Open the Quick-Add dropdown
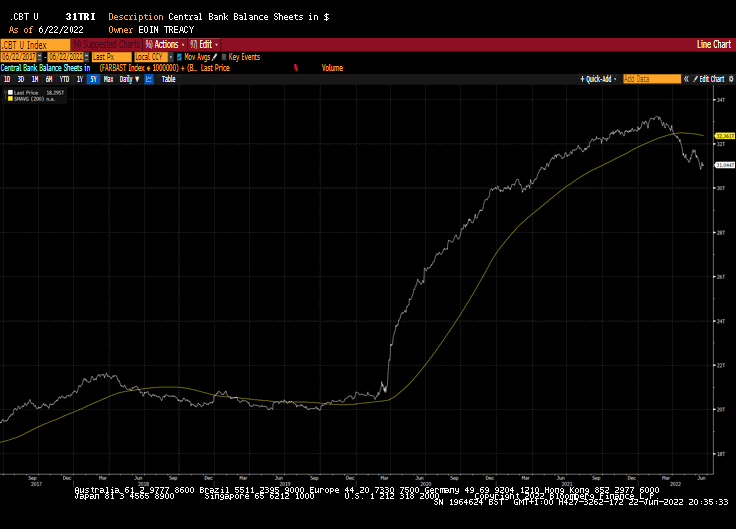 point(598,79)
